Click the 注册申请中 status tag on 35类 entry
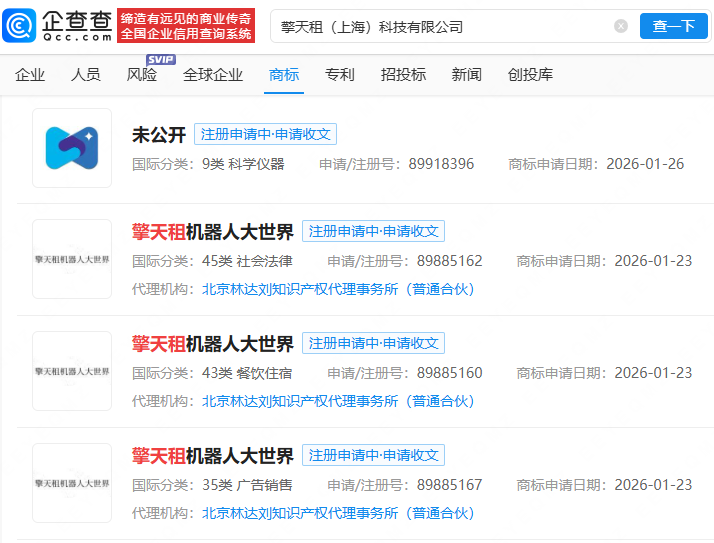714x543 pixels. (x=373, y=455)
